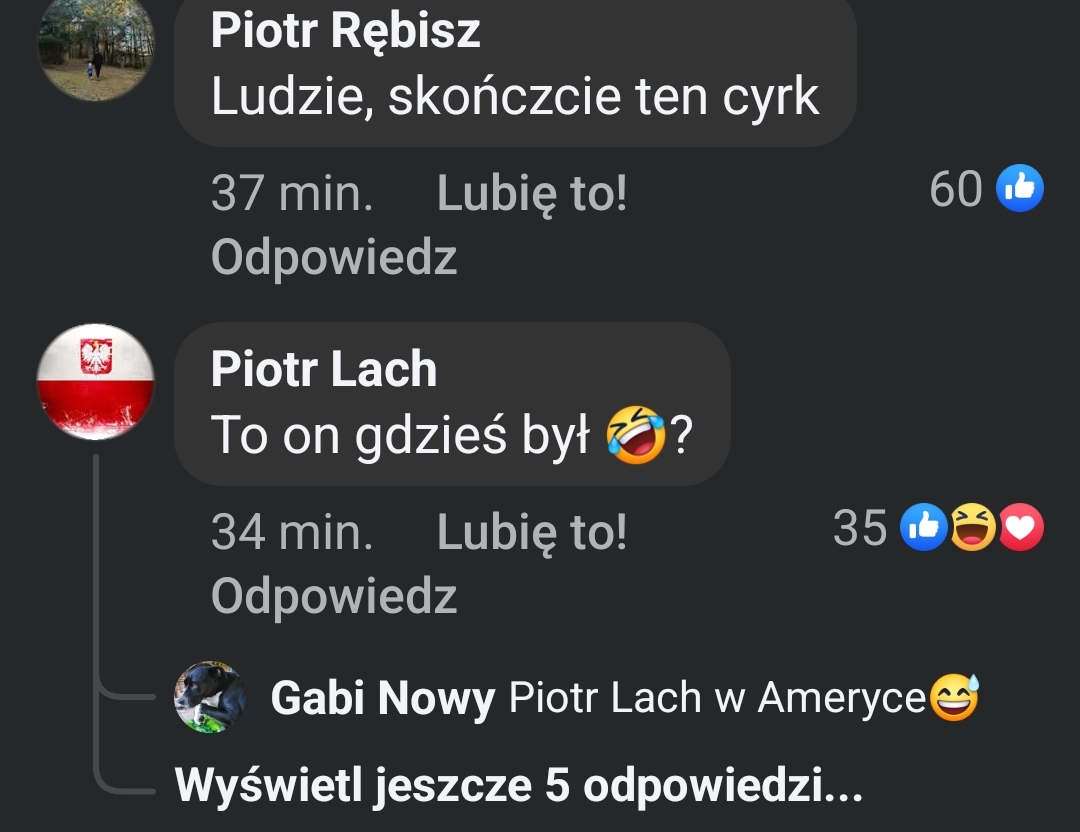Open Piotr Rębisz's forest profile picture
Screen dimensions: 1080x832
coord(95,45)
